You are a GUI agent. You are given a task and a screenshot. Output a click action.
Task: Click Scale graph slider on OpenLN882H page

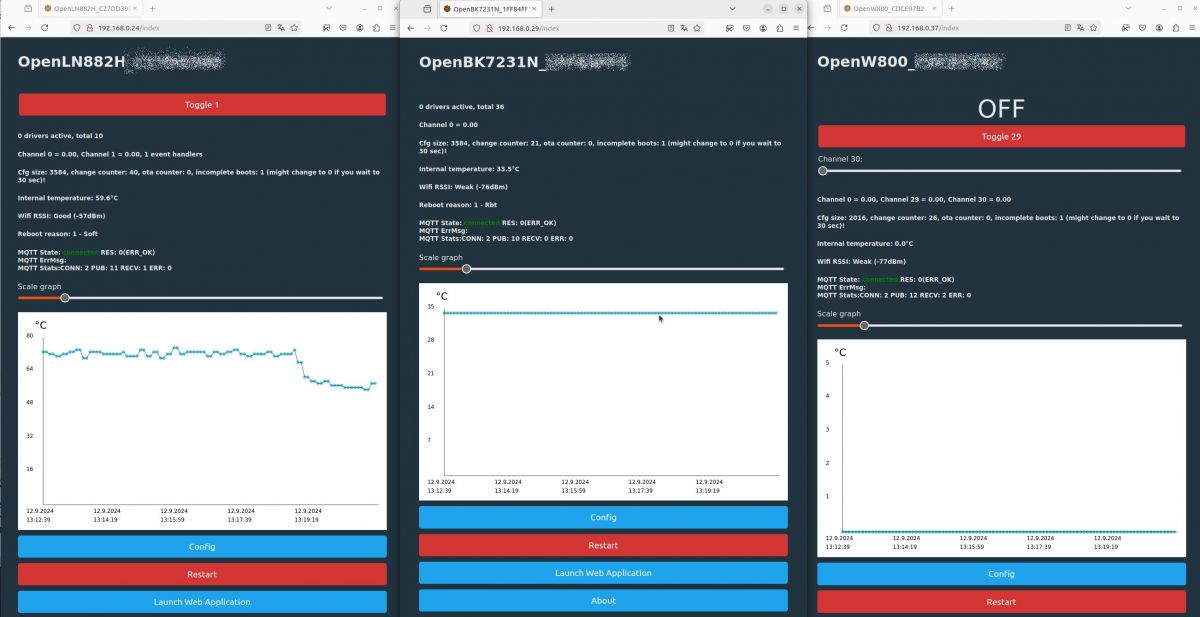click(200, 297)
